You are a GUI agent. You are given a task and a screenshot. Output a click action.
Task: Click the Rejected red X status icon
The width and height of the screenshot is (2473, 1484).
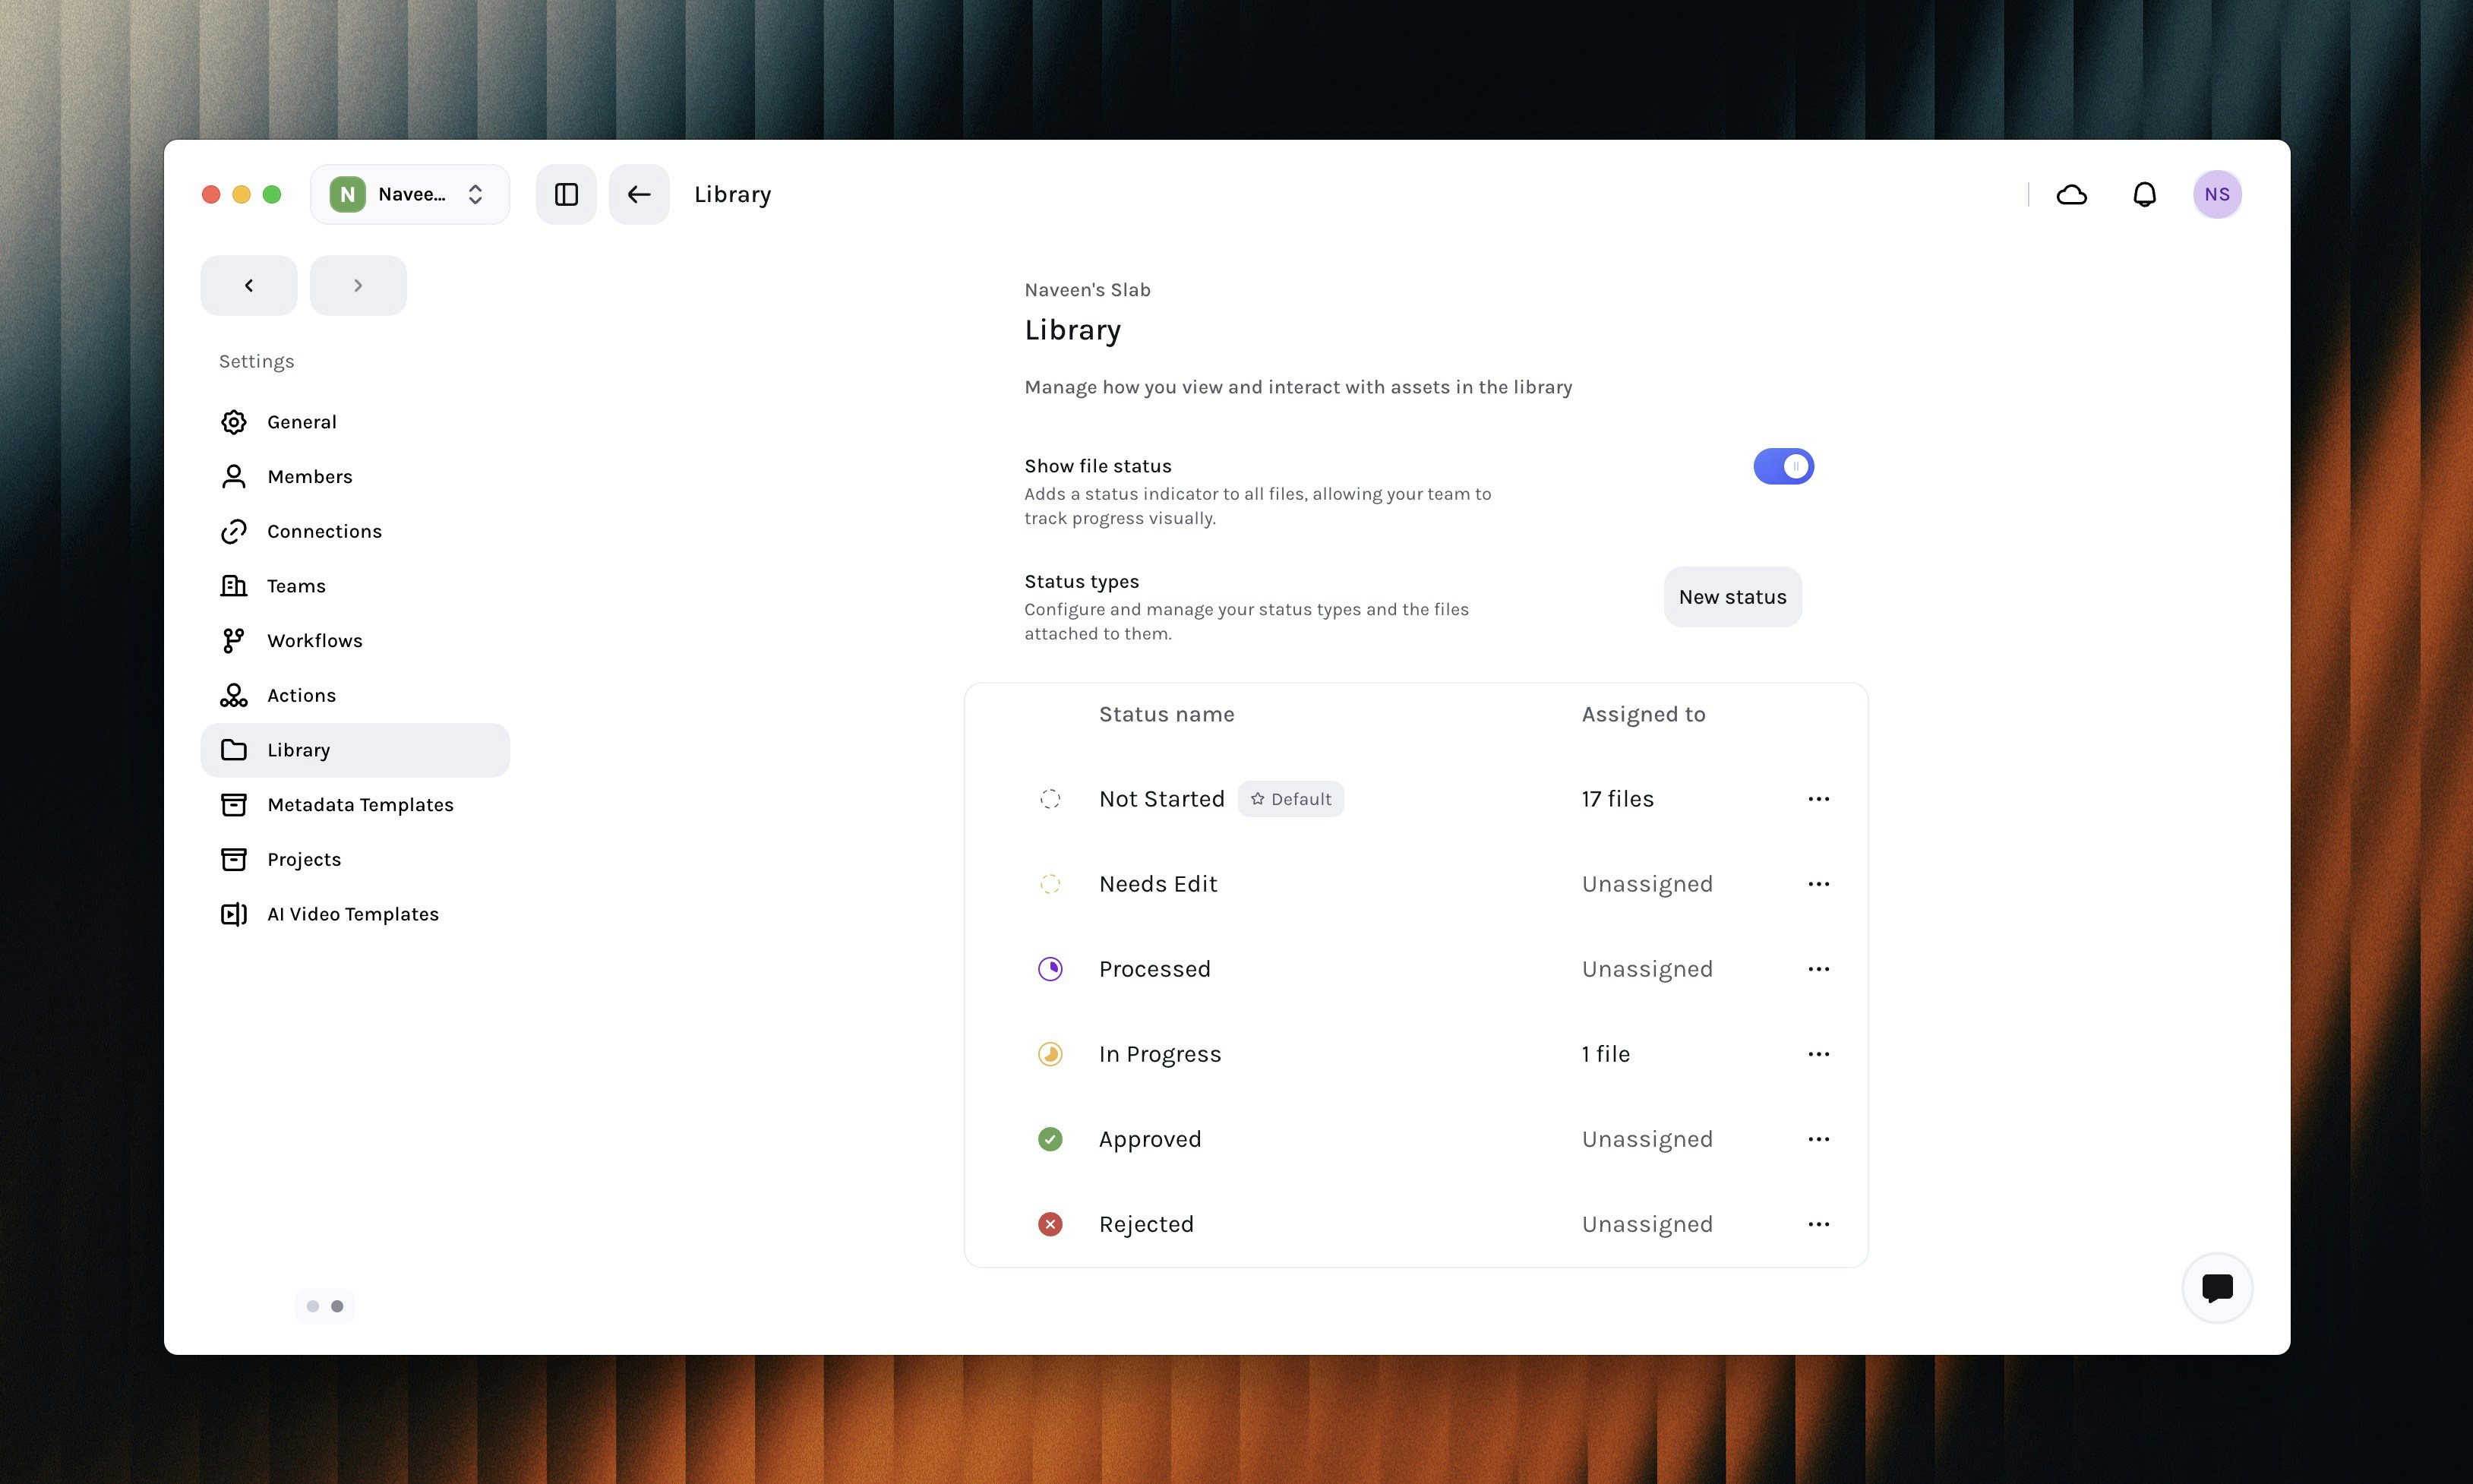pos(1050,1224)
